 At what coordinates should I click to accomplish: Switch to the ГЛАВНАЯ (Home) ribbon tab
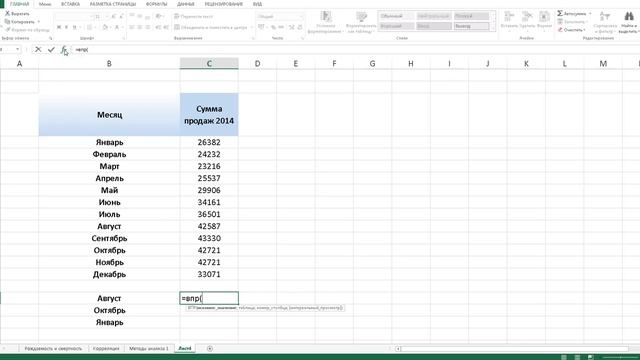(19, 4)
